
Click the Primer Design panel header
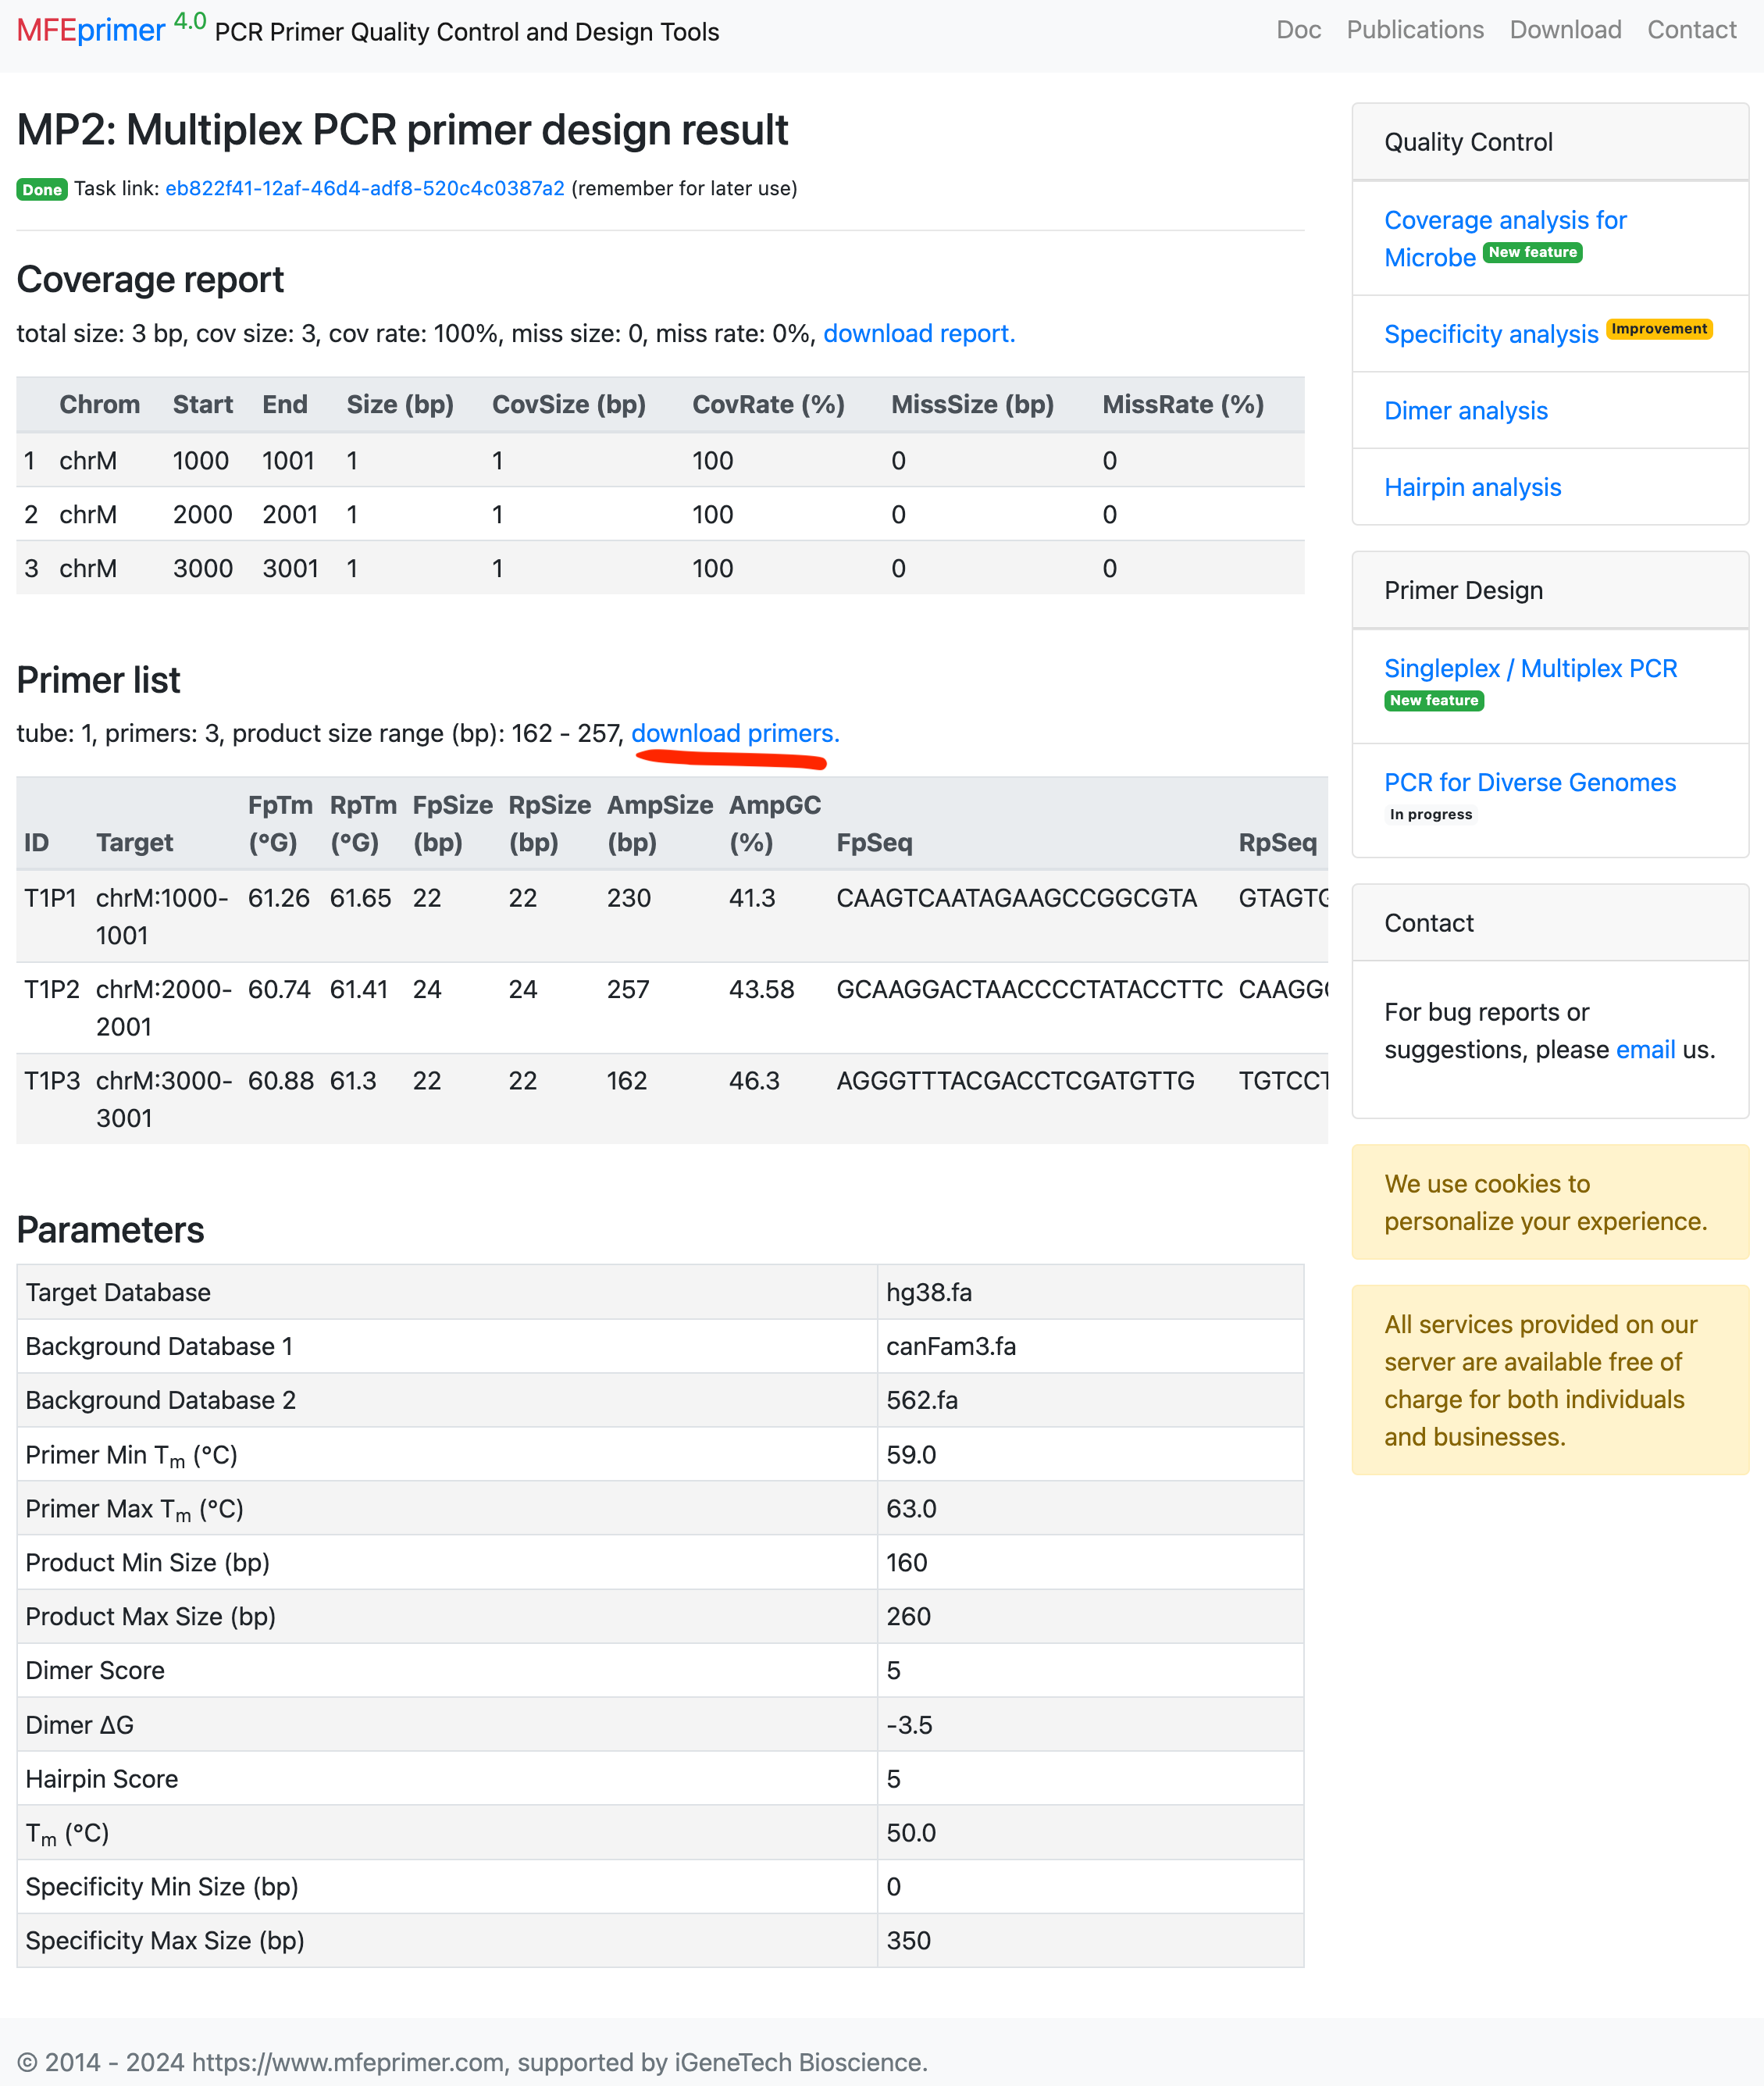point(1549,590)
